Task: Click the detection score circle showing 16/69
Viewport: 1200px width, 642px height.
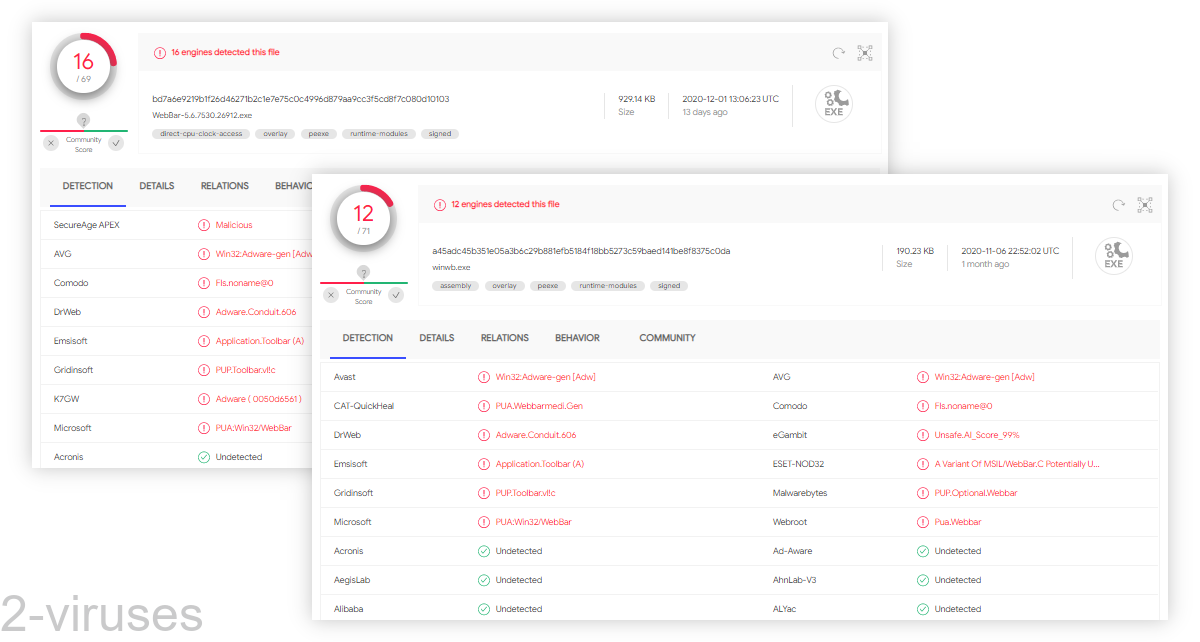Action: pos(83,63)
